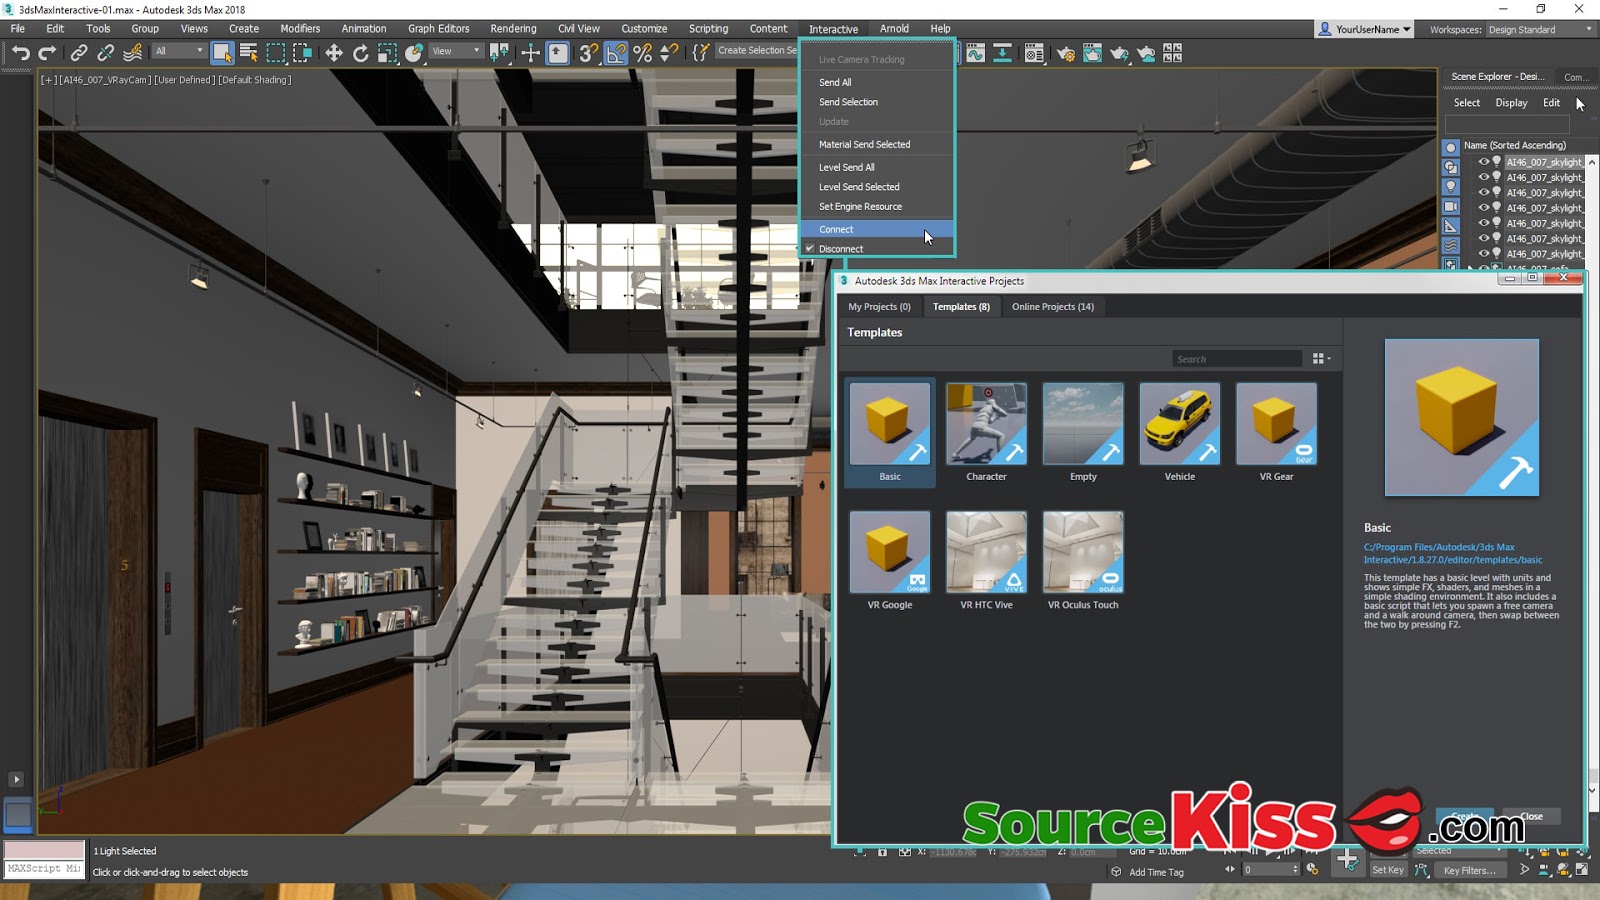Open the YourUserName account dropdown
The height and width of the screenshot is (900, 1600).
click(x=1364, y=29)
